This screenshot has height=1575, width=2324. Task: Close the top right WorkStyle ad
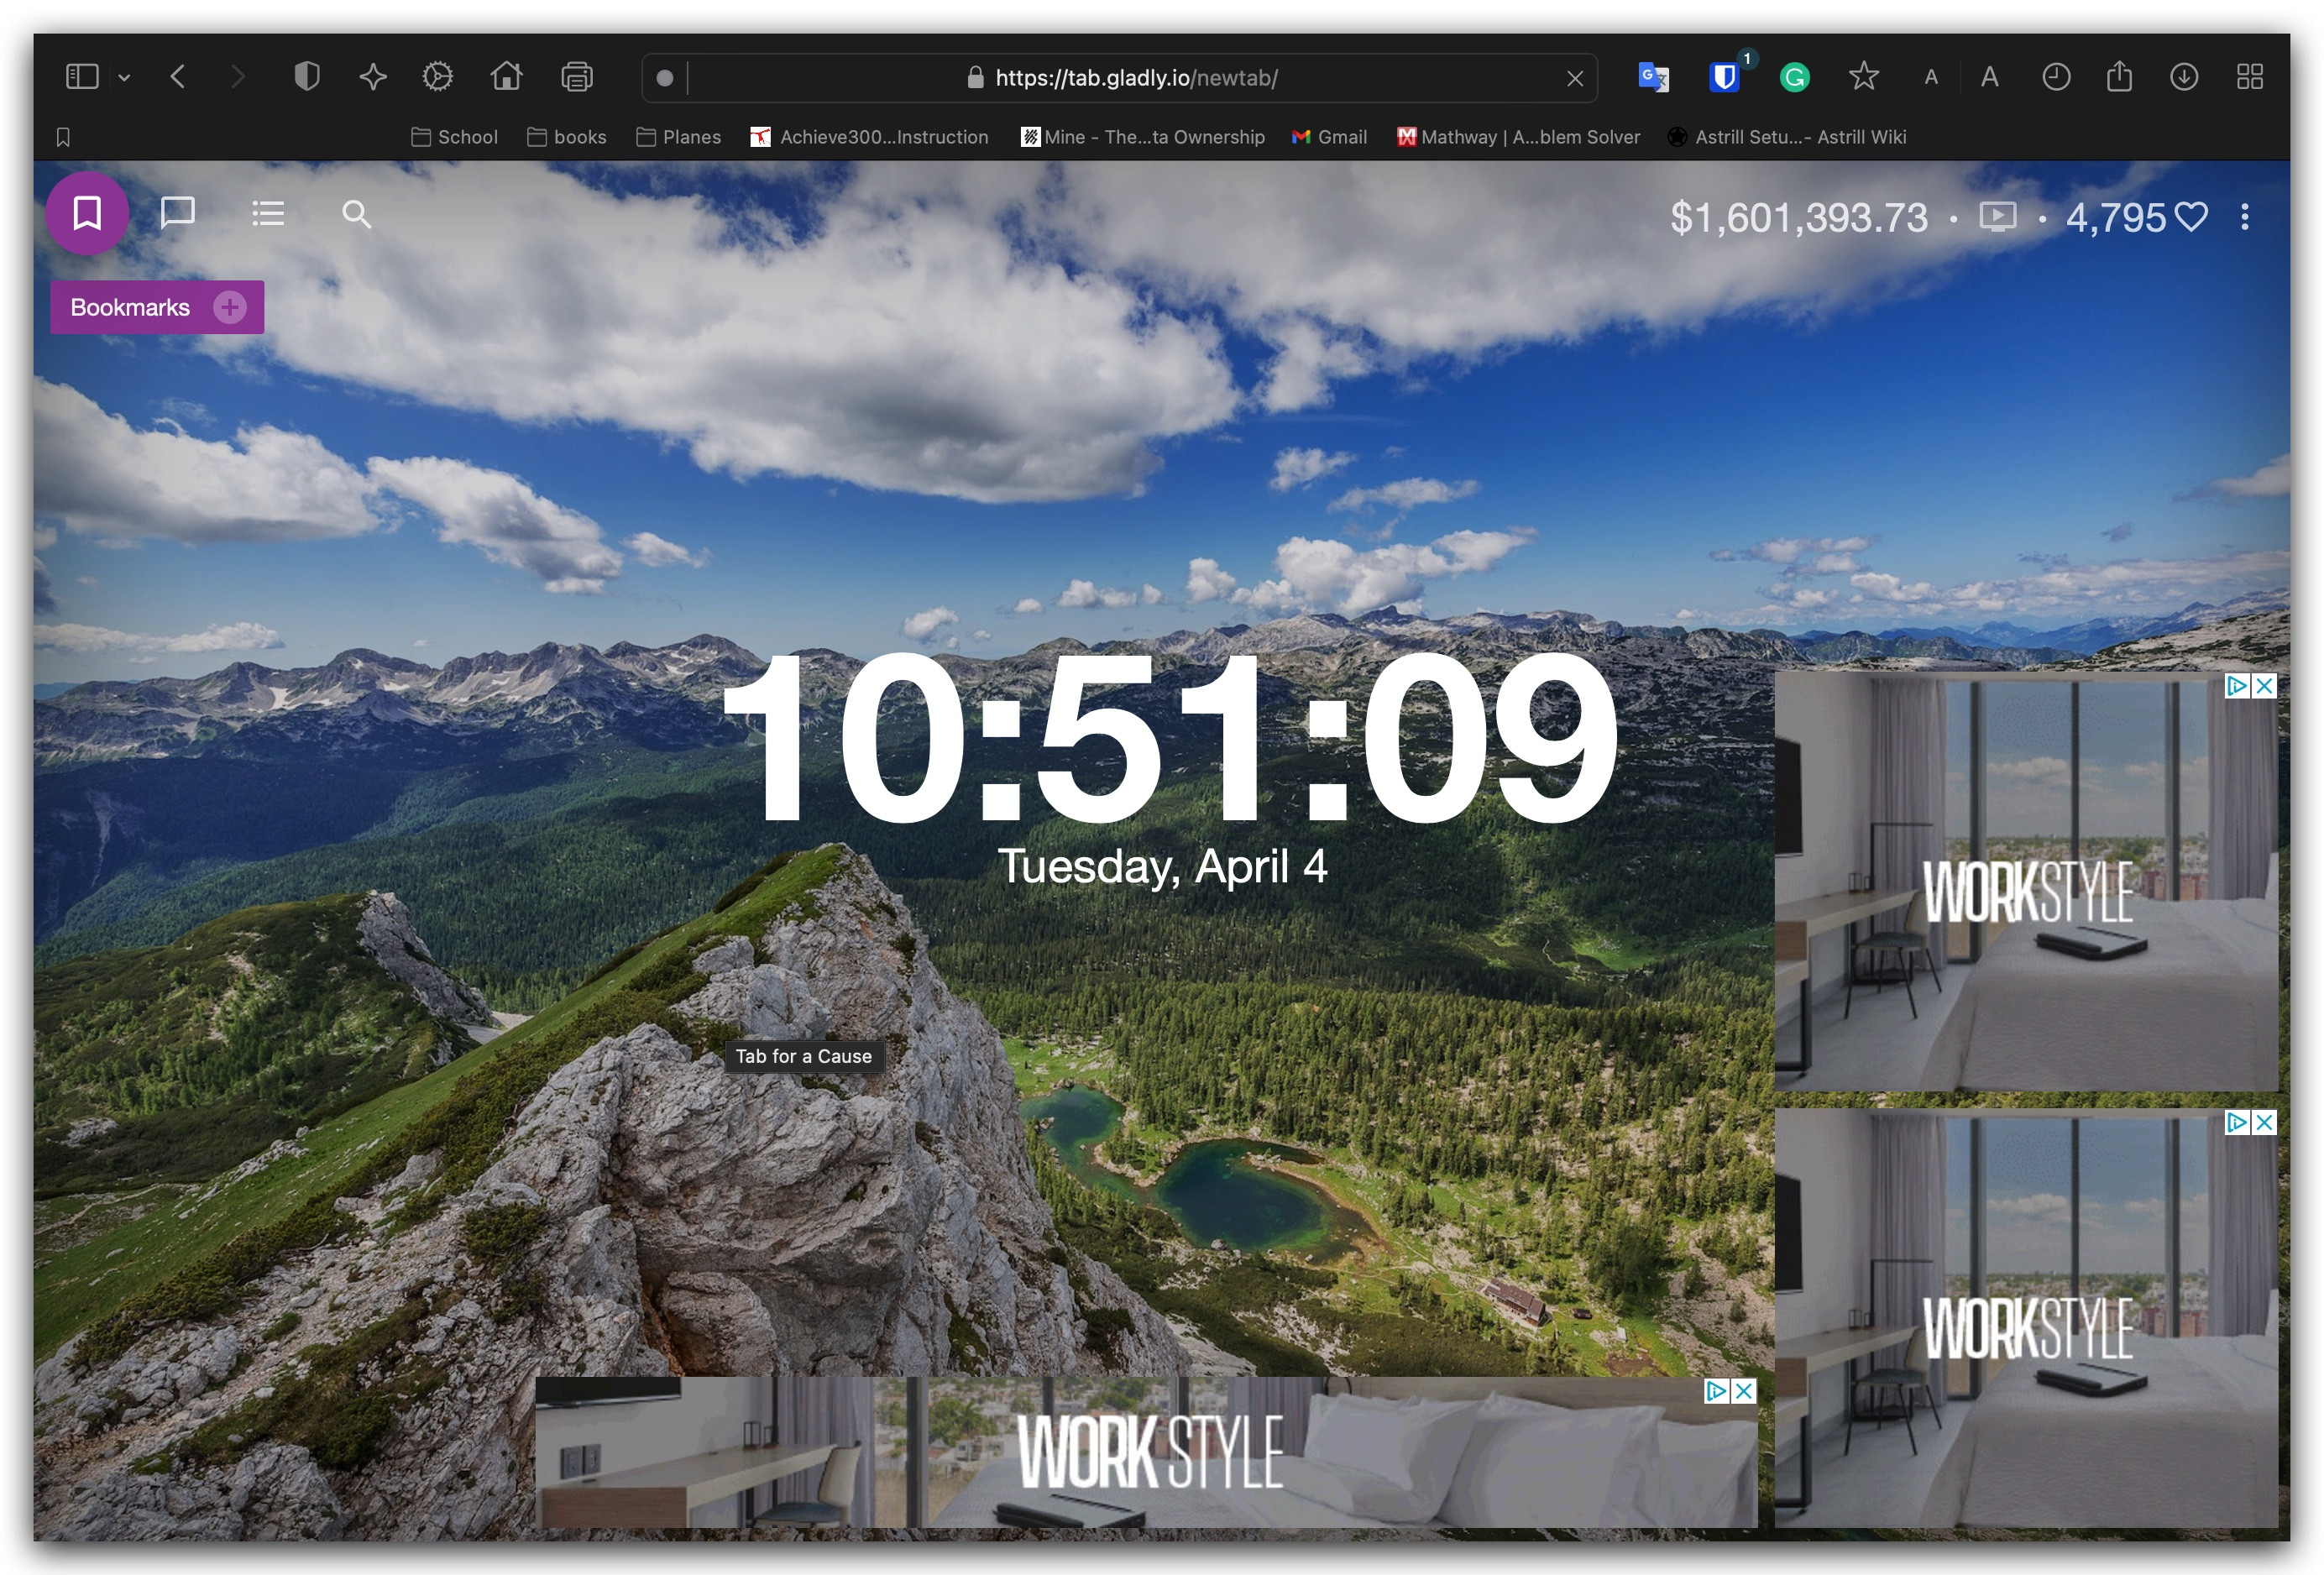coord(2265,685)
